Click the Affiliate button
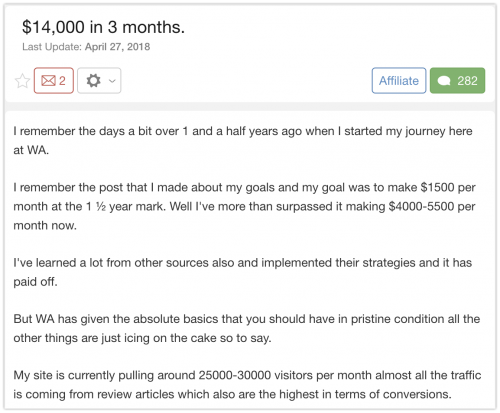 pyautogui.click(x=399, y=81)
